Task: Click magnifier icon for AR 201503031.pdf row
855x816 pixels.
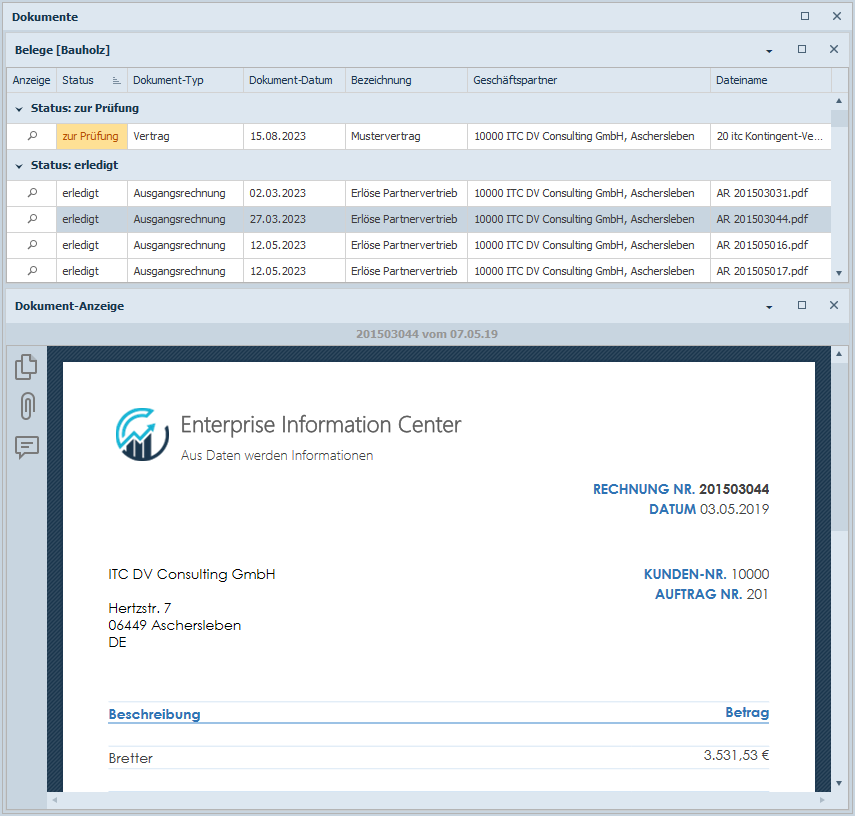Action: [32, 193]
